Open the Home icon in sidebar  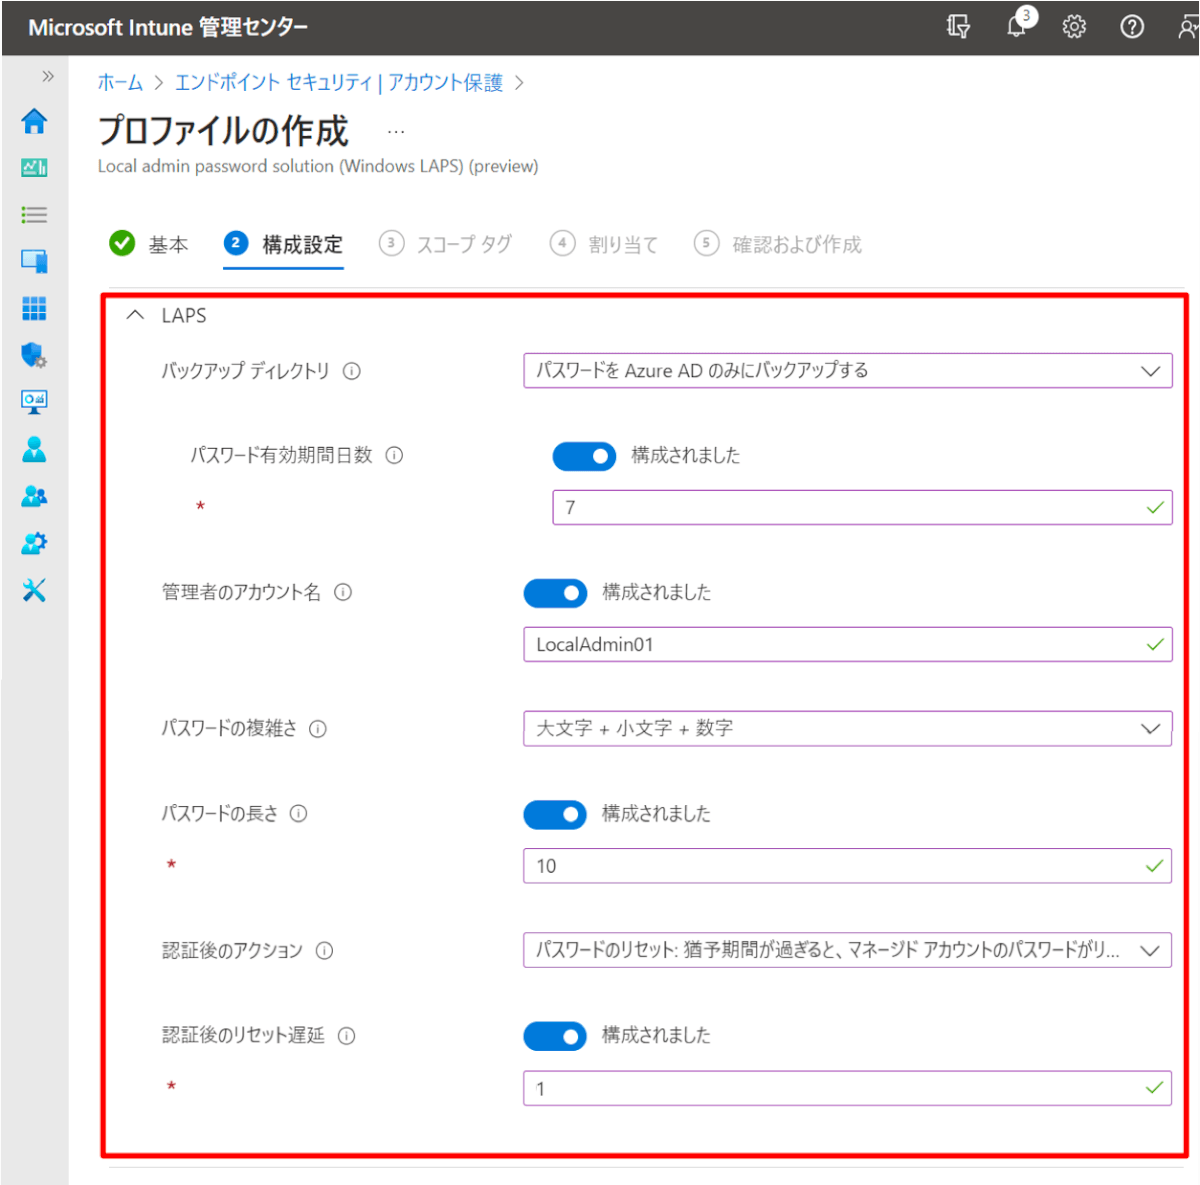click(34, 121)
